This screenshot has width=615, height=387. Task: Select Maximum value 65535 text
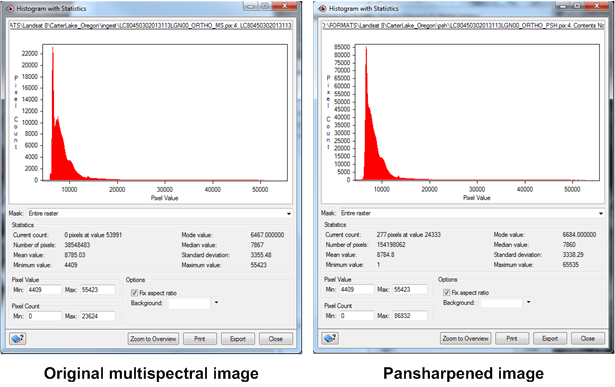click(x=571, y=265)
